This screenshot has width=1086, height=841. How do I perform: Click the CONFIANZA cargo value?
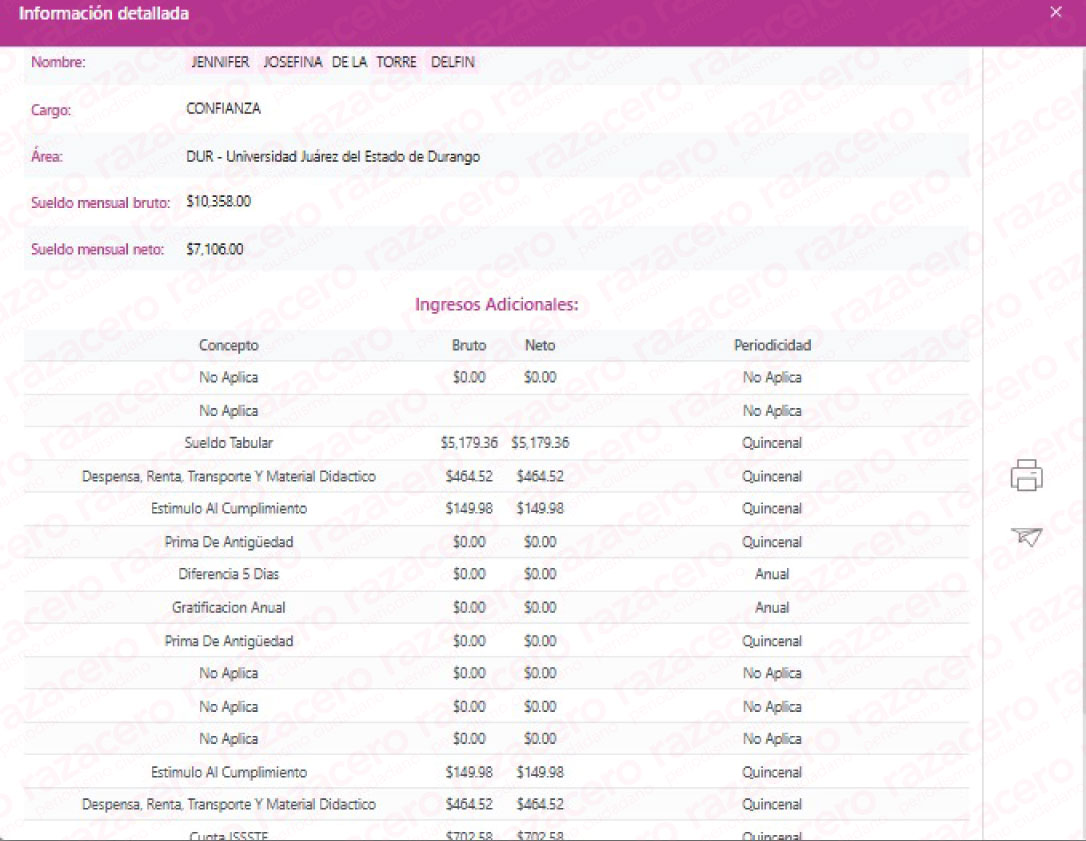click(223, 109)
